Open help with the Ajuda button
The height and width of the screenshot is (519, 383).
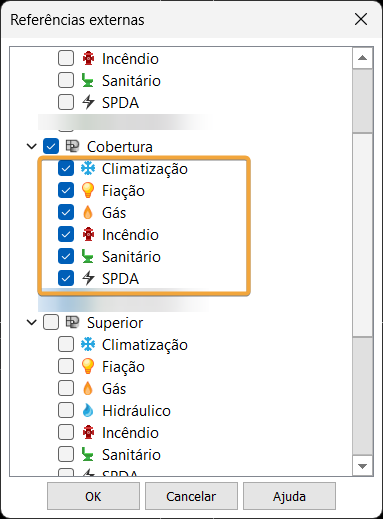tap(289, 496)
